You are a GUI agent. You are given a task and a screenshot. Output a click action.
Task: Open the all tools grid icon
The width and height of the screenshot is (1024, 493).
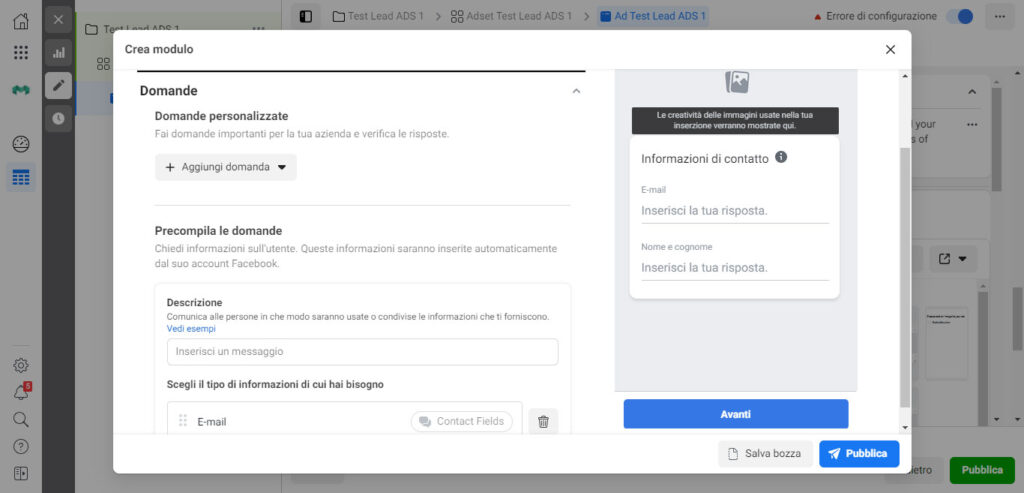pos(21,52)
